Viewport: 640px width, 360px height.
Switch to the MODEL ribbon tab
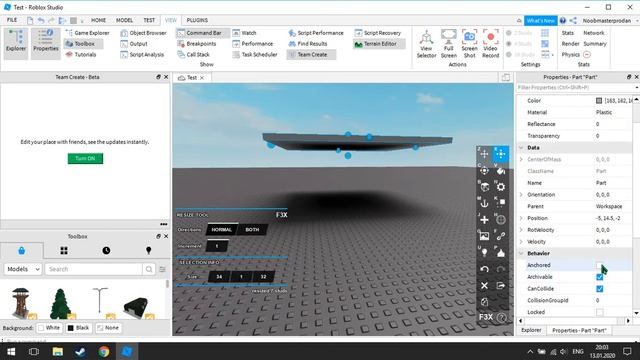pyautogui.click(x=124, y=20)
